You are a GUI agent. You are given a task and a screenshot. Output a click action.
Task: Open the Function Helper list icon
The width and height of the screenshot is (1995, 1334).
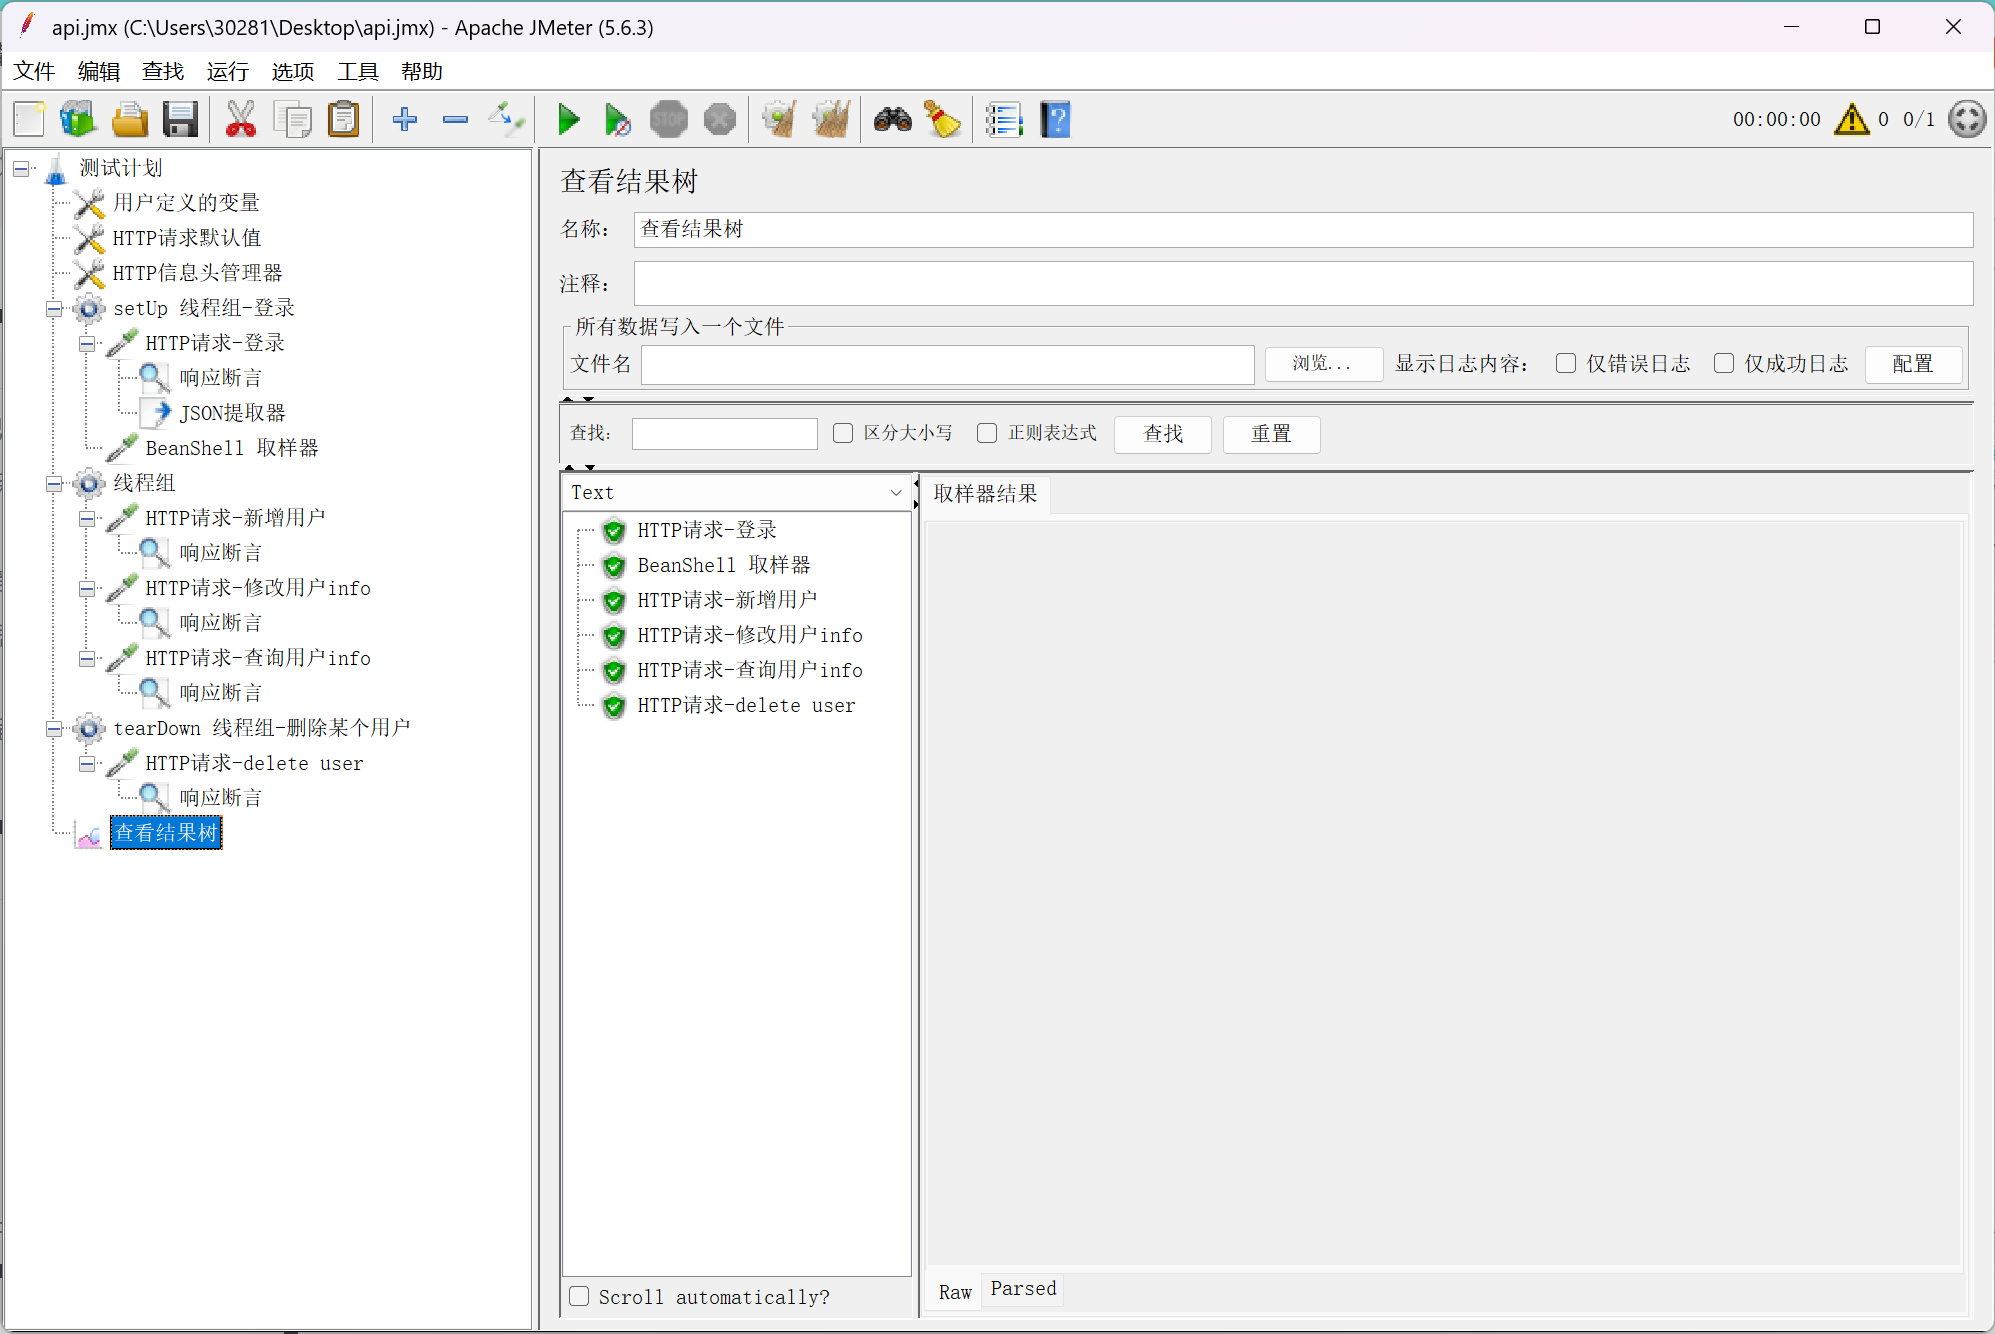point(1003,120)
